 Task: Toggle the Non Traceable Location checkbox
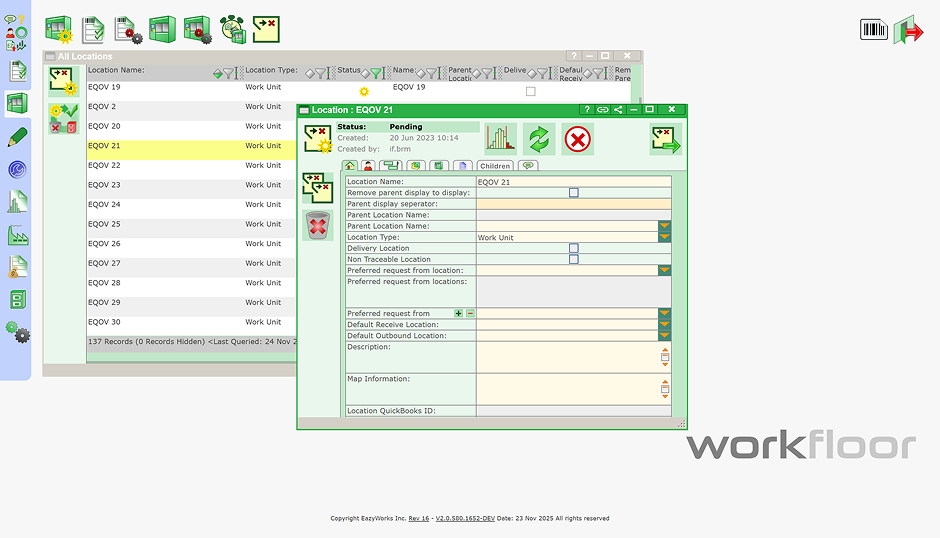pos(574,259)
